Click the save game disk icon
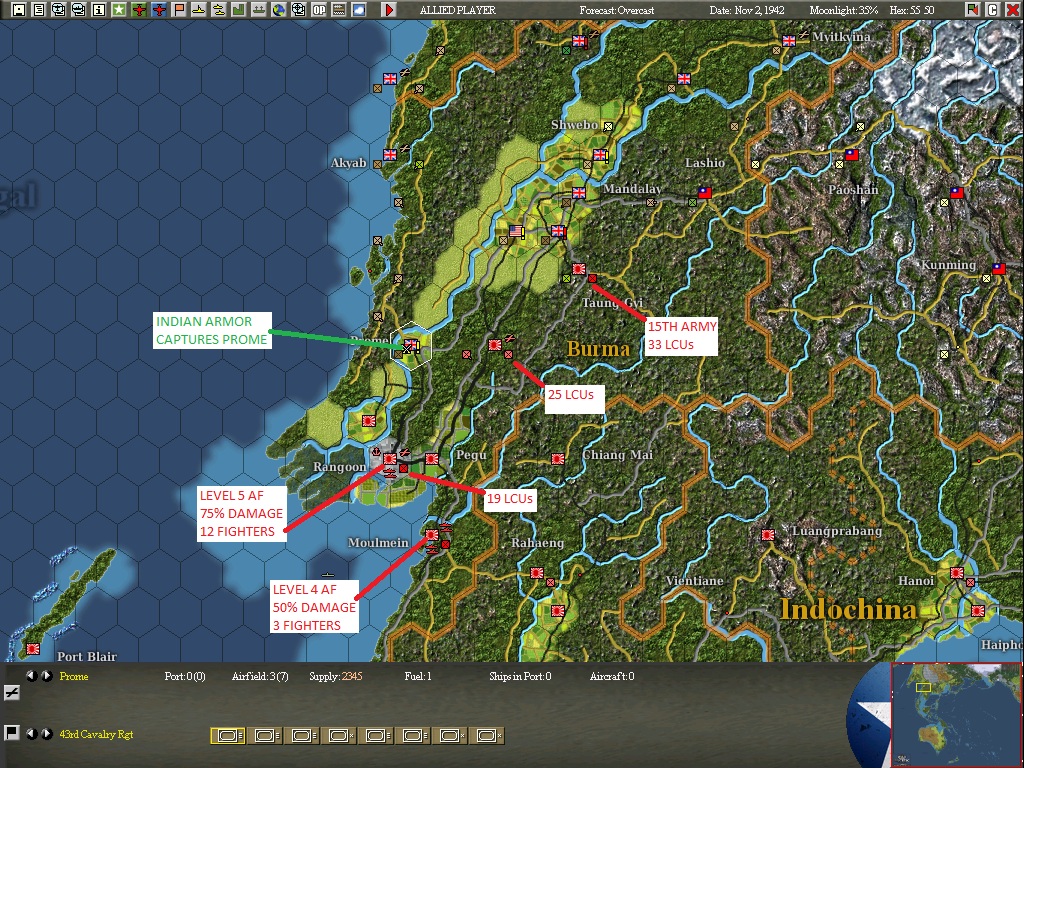 click(x=19, y=9)
